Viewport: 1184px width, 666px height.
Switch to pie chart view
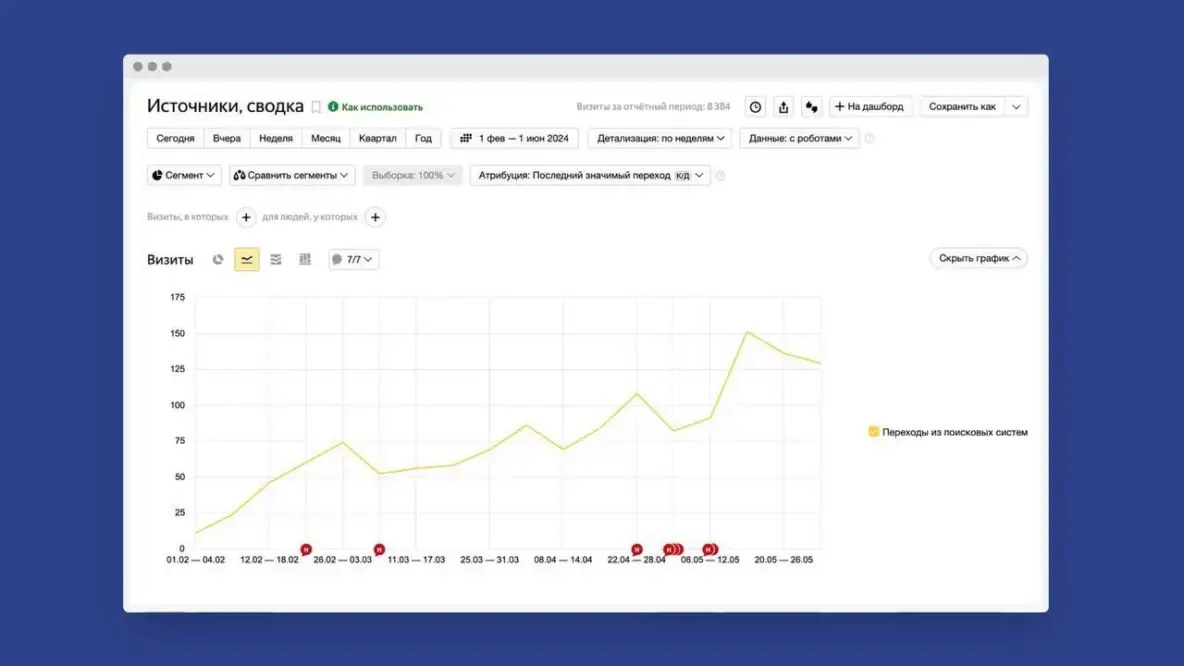point(218,260)
